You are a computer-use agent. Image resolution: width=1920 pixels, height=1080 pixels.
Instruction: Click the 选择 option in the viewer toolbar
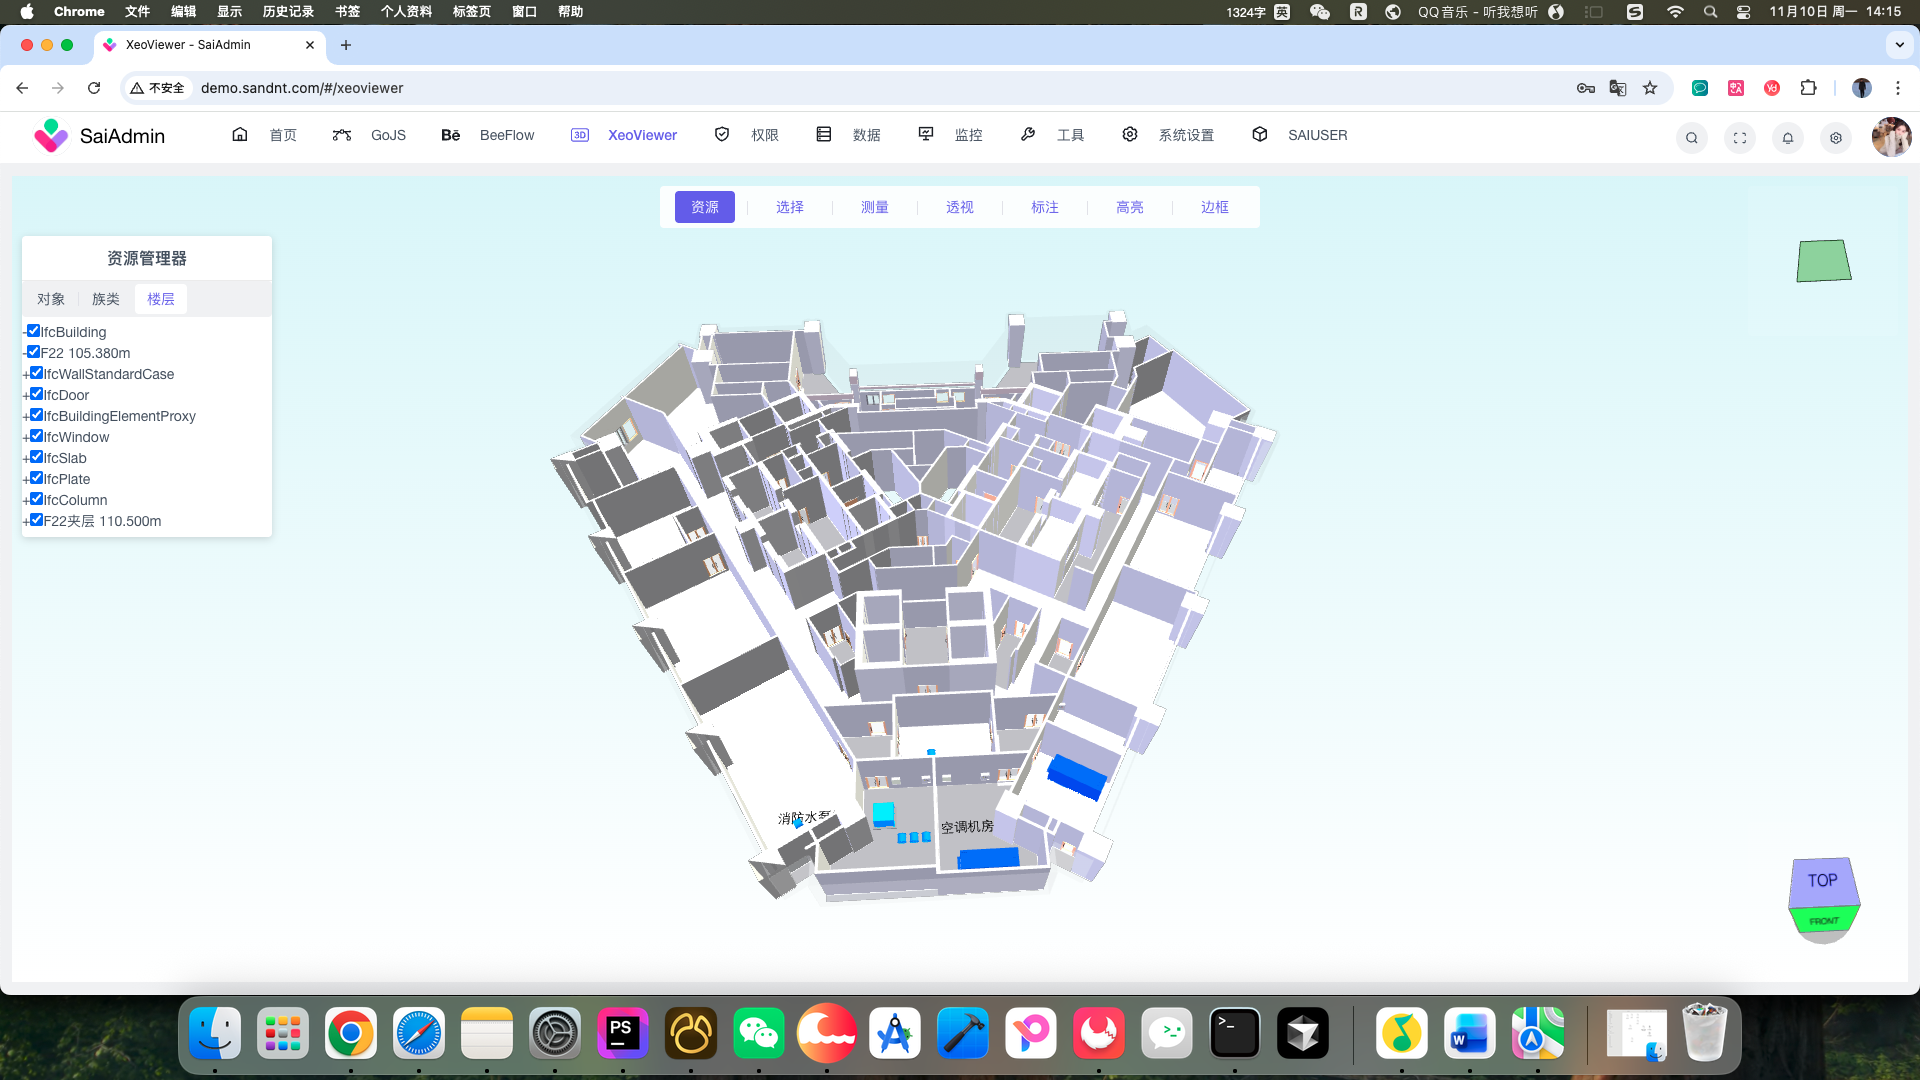tap(789, 207)
